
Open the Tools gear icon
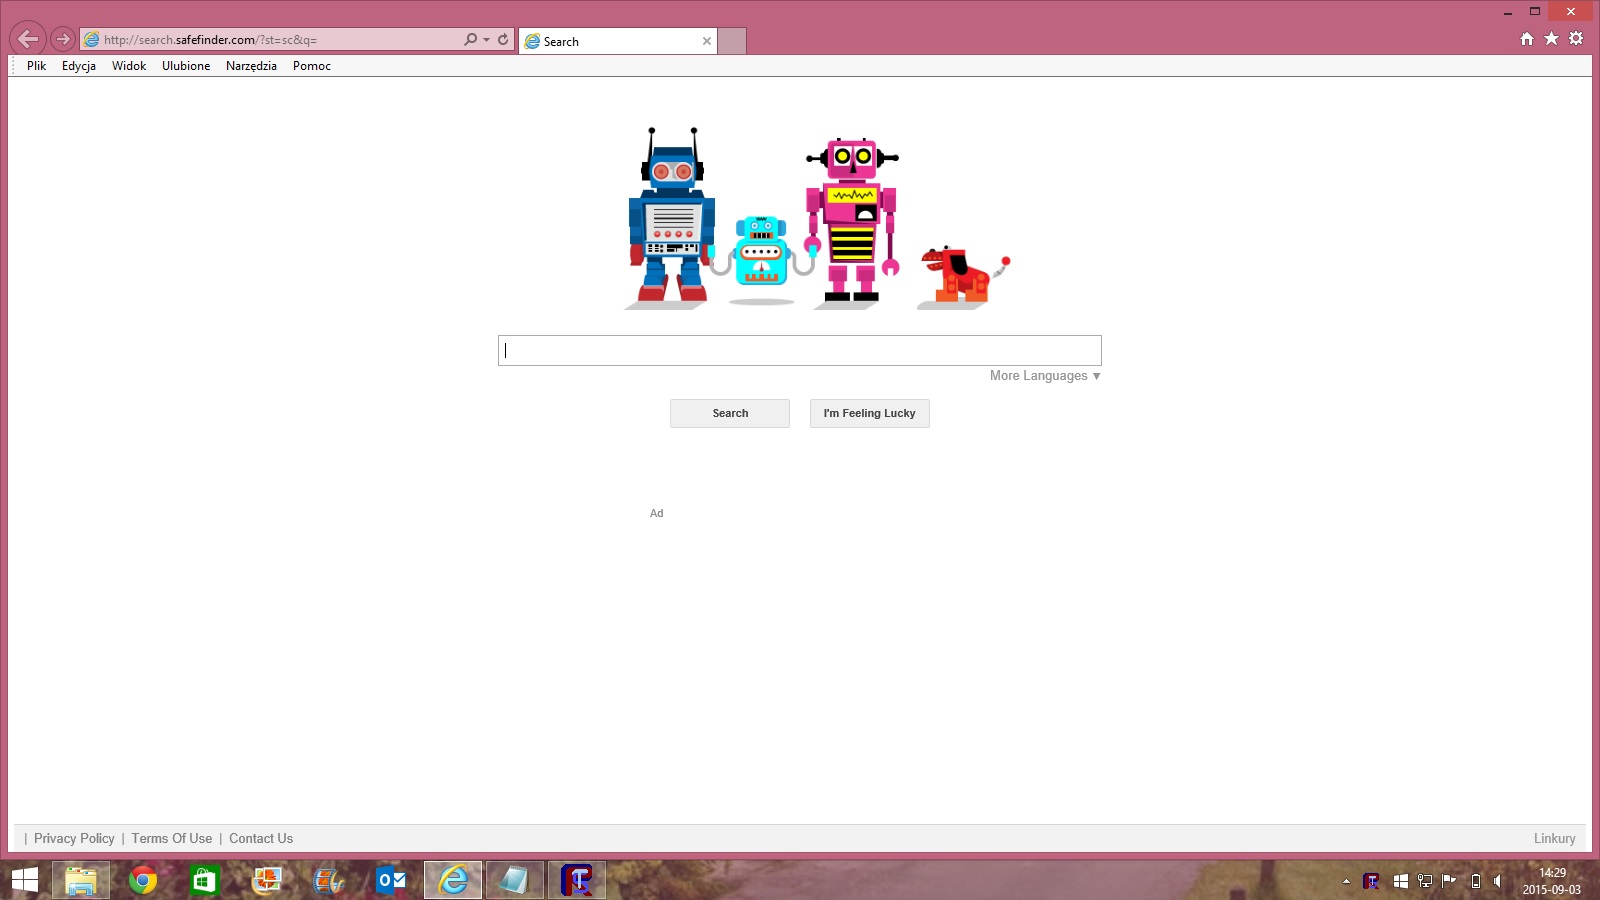point(1576,39)
